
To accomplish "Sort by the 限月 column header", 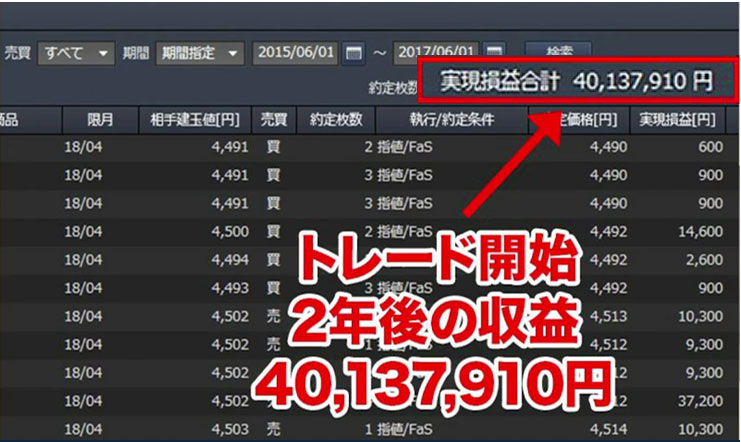I will (100, 120).
